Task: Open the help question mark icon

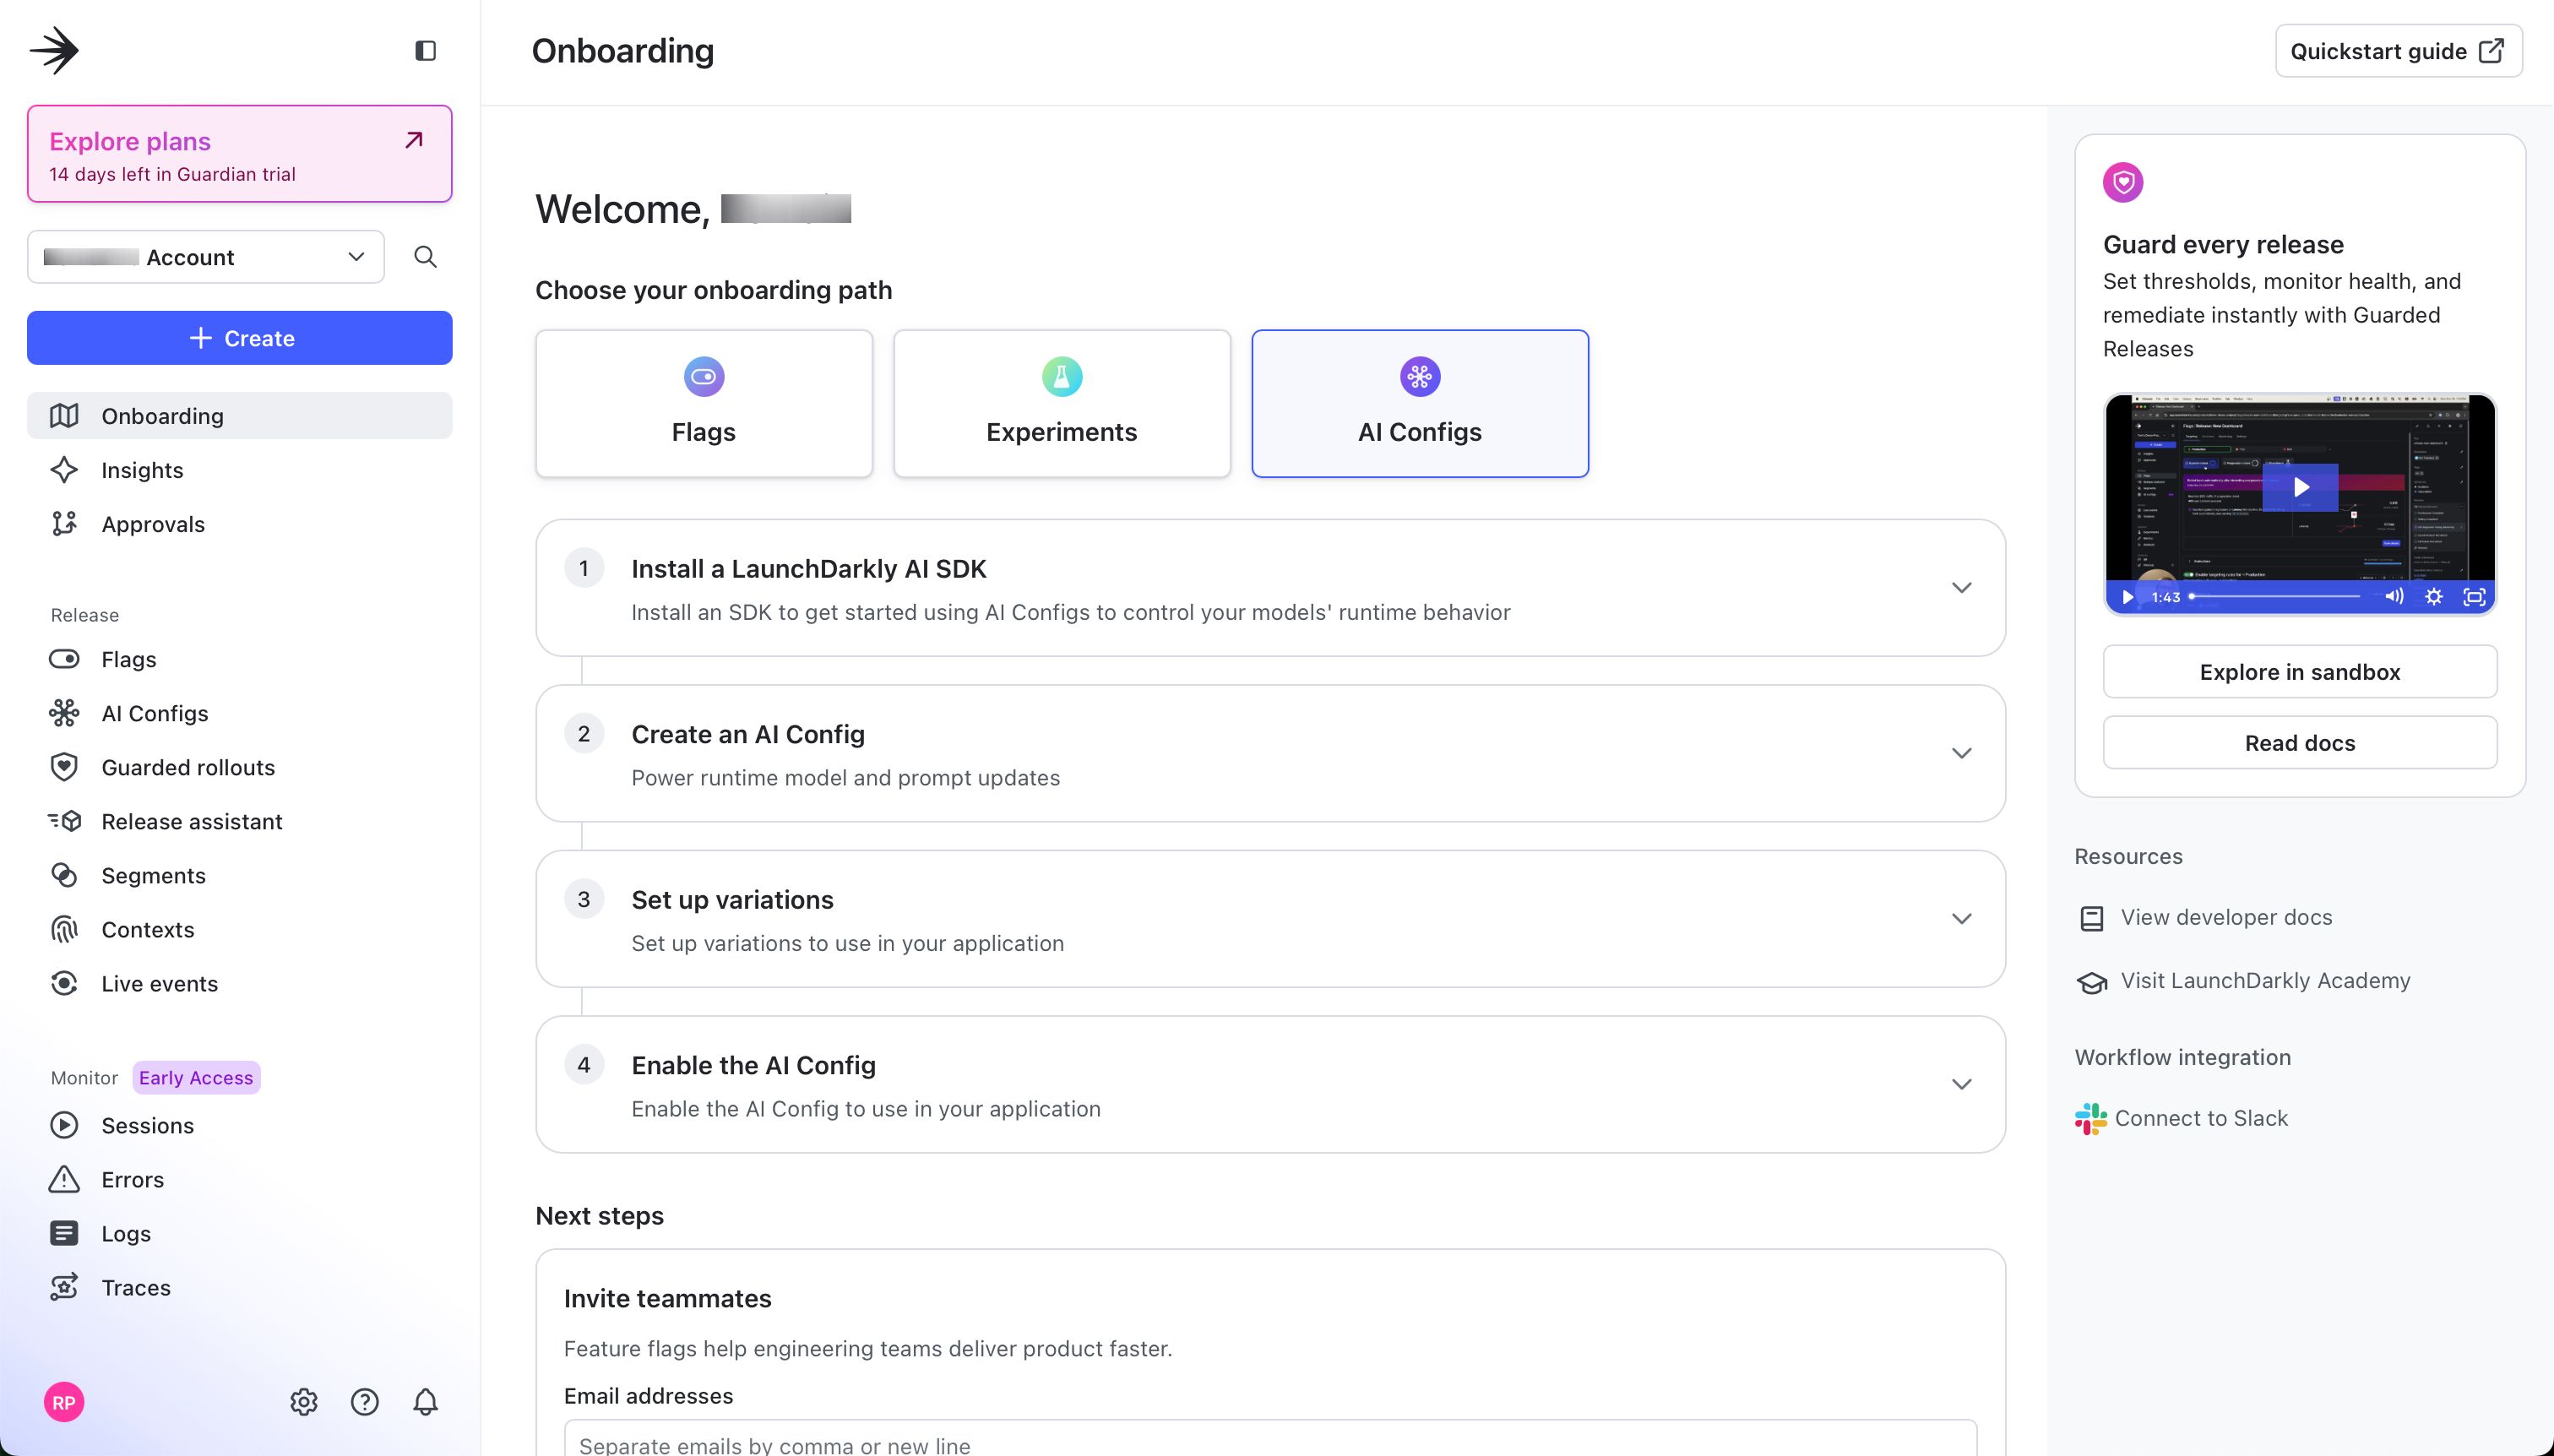Action: 365,1402
